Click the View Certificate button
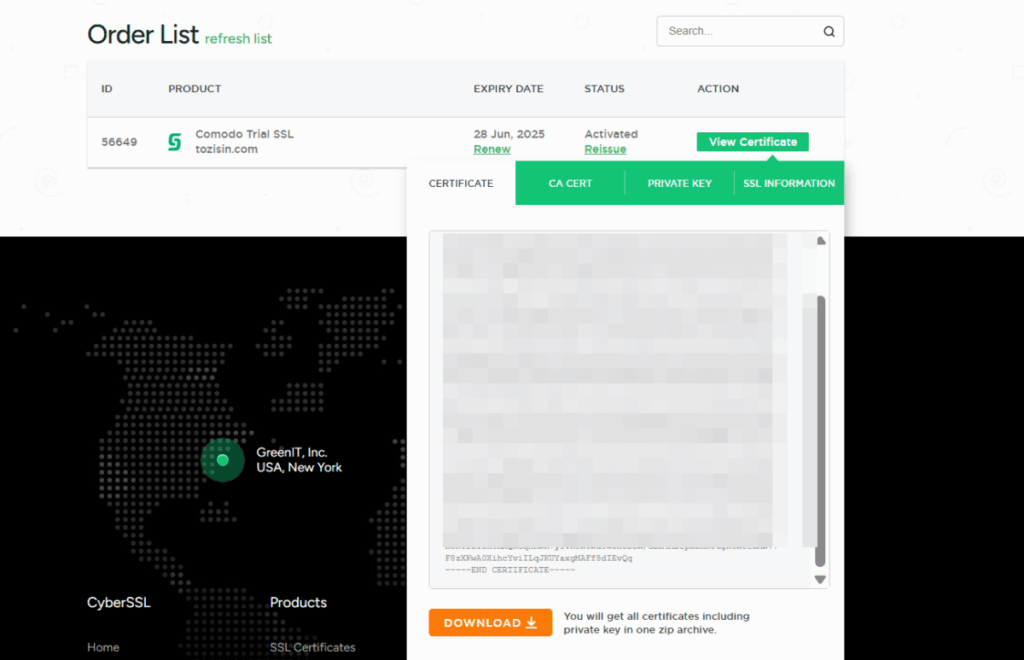1024x660 pixels. pyautogui.click(x=752, y=142)
